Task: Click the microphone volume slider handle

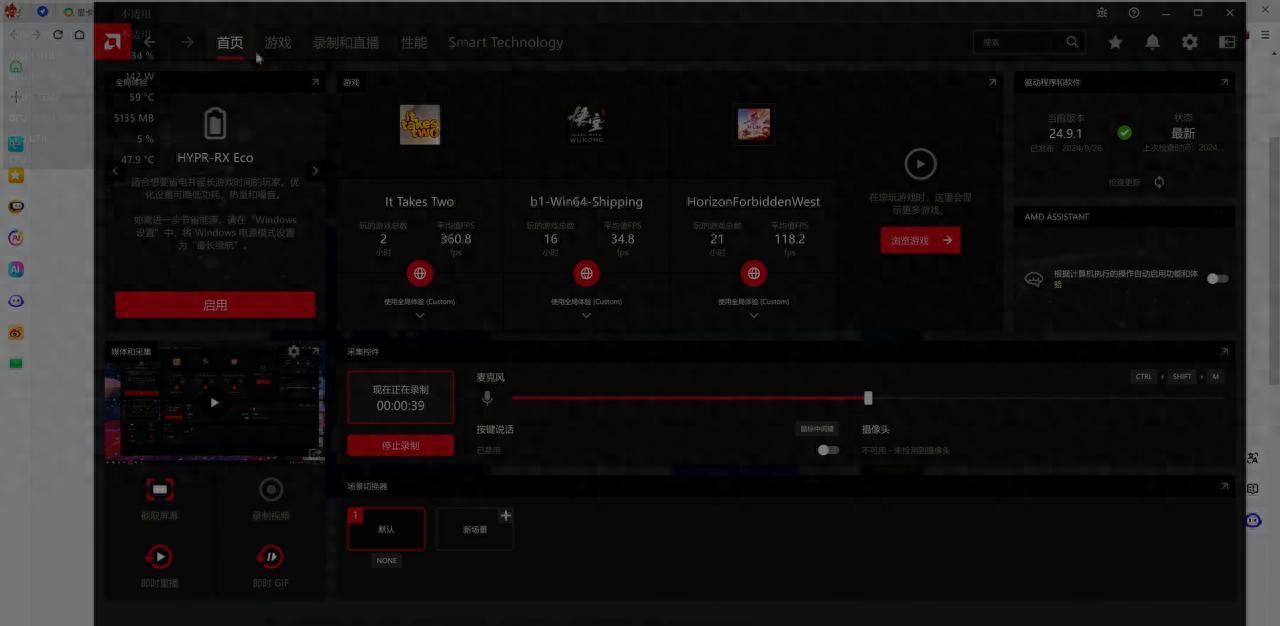Action: coord(868,398)
